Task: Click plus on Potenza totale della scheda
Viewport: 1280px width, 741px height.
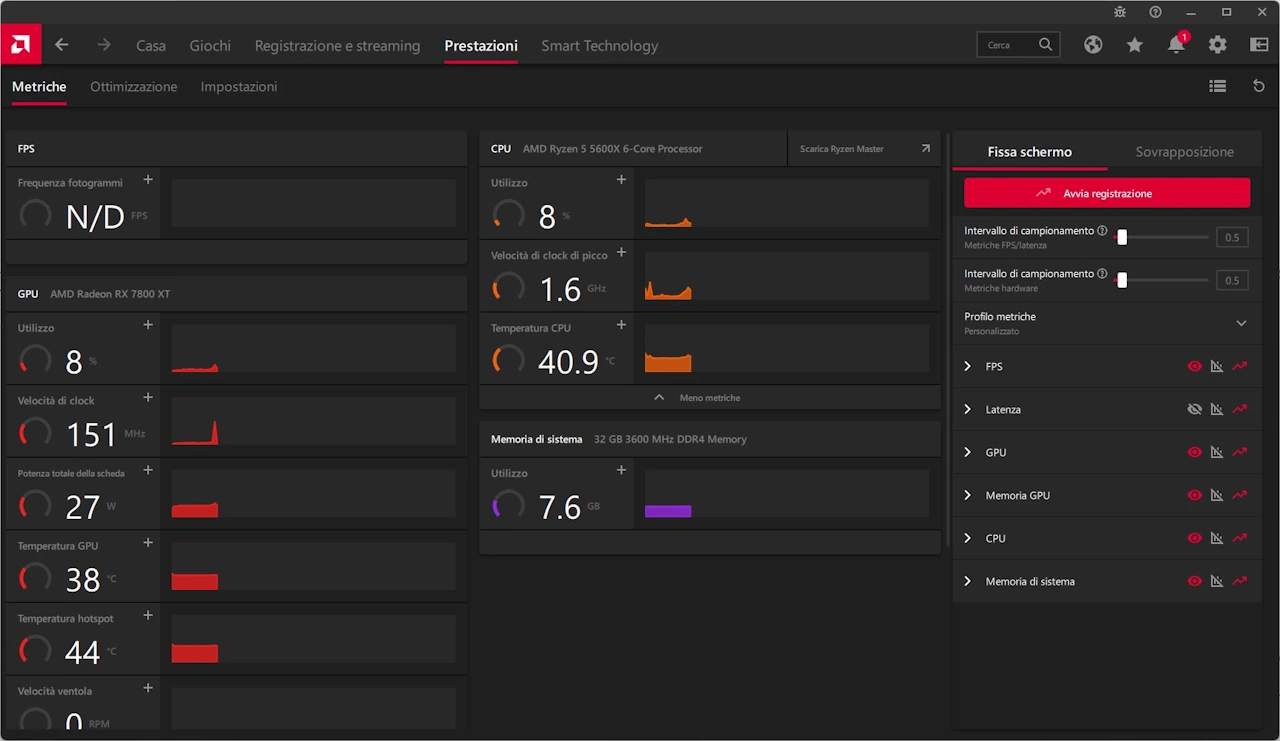Action: coord(148,470)
